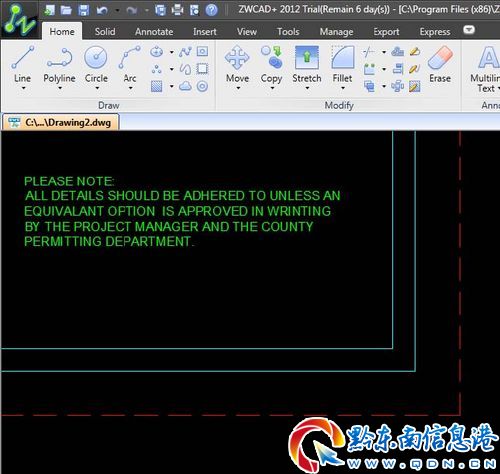Select the Spline tool icon
This screenshot has height=474, width=500.
tap(185, 52)
